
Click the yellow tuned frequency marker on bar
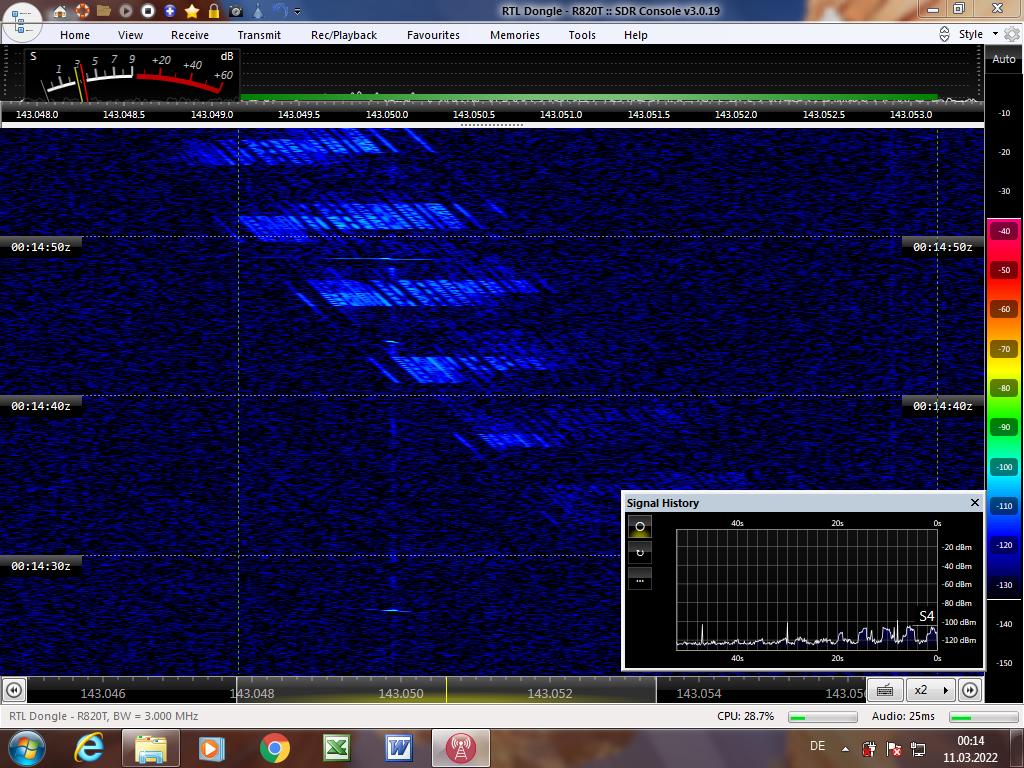tap(447, 690)
